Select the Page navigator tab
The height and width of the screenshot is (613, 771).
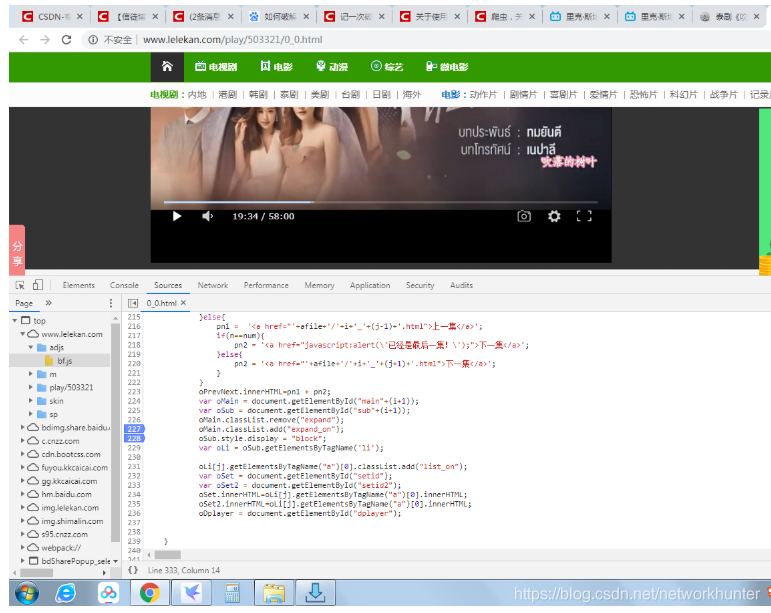coord(24,303)
